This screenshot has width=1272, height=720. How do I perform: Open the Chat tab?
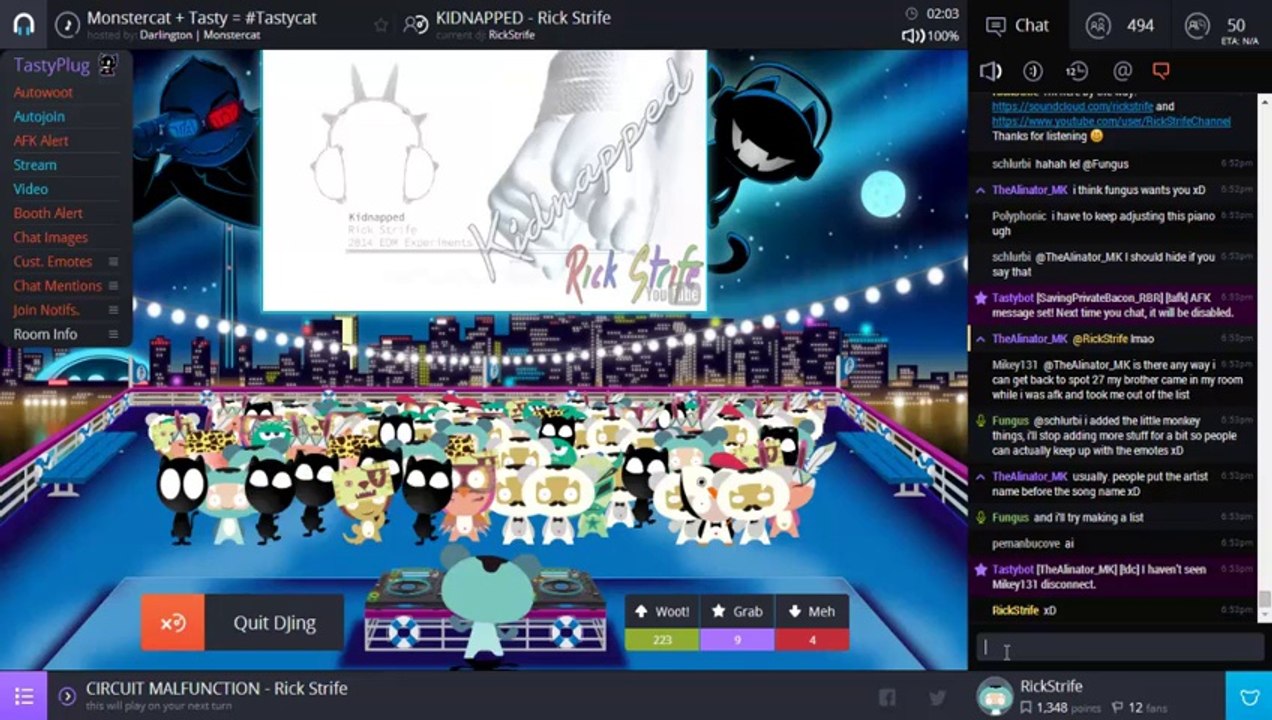click(1018, 25)
